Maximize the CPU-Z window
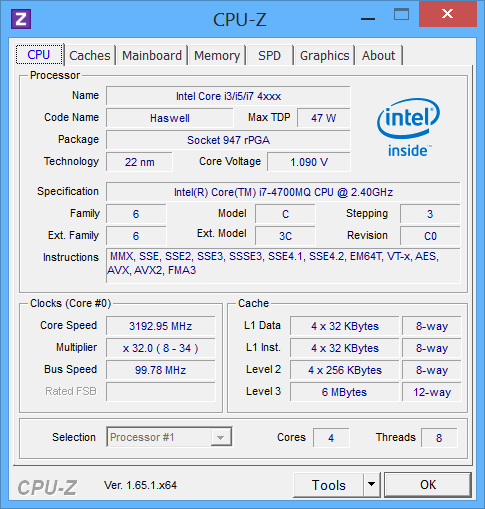 (x=401, y=14)
